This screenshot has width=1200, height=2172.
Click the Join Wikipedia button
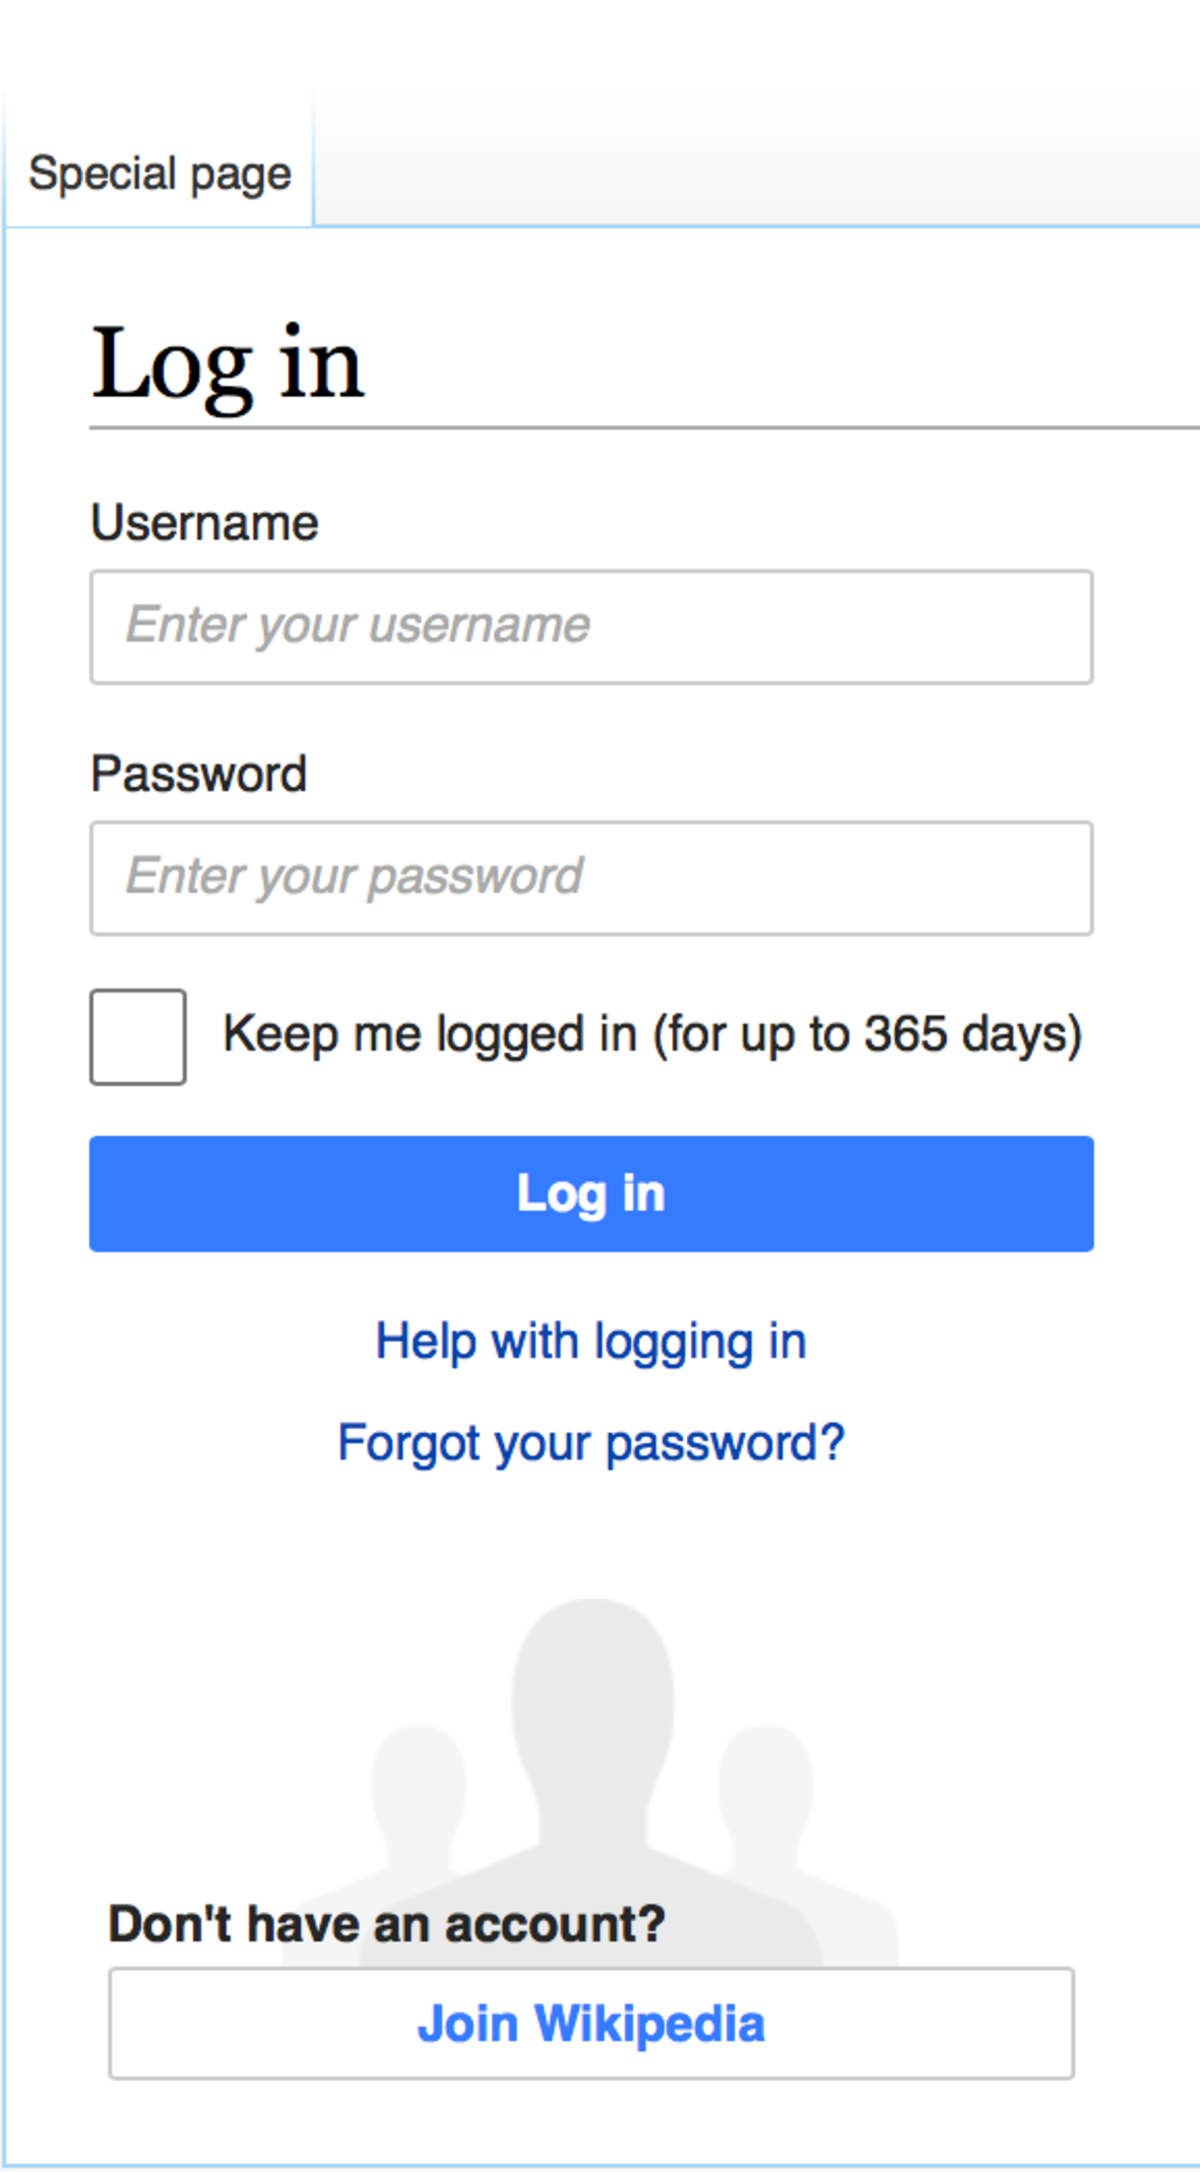point(591,2024)
